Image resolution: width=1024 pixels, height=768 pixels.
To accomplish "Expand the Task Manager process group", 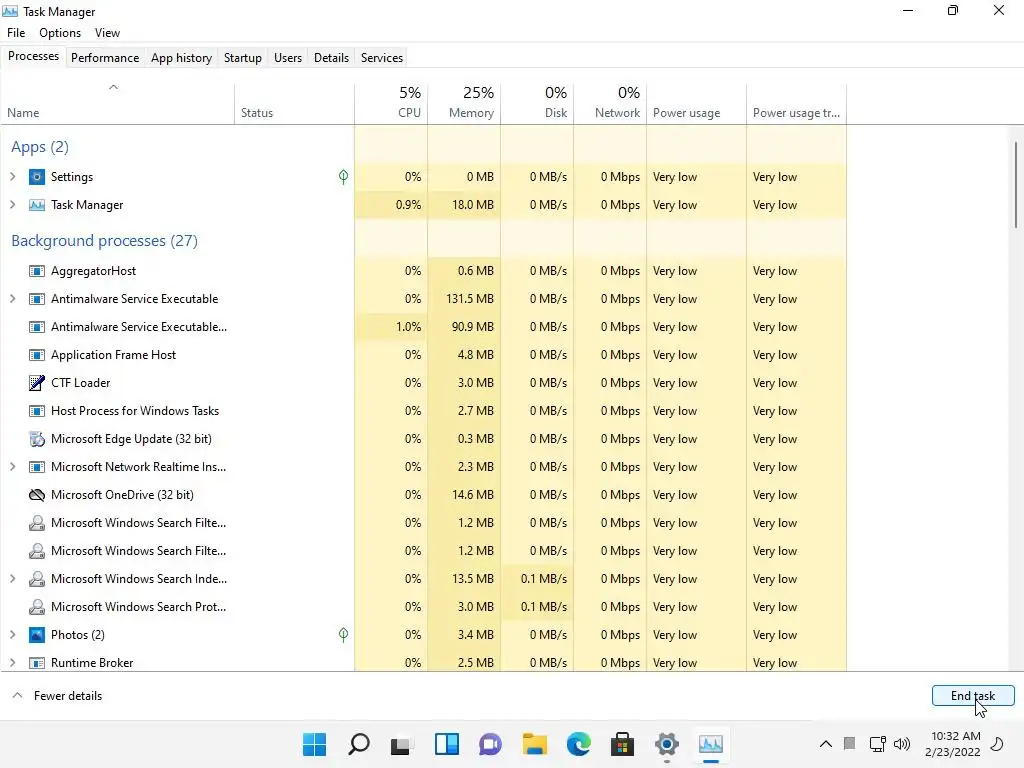I will pos(12,205).
